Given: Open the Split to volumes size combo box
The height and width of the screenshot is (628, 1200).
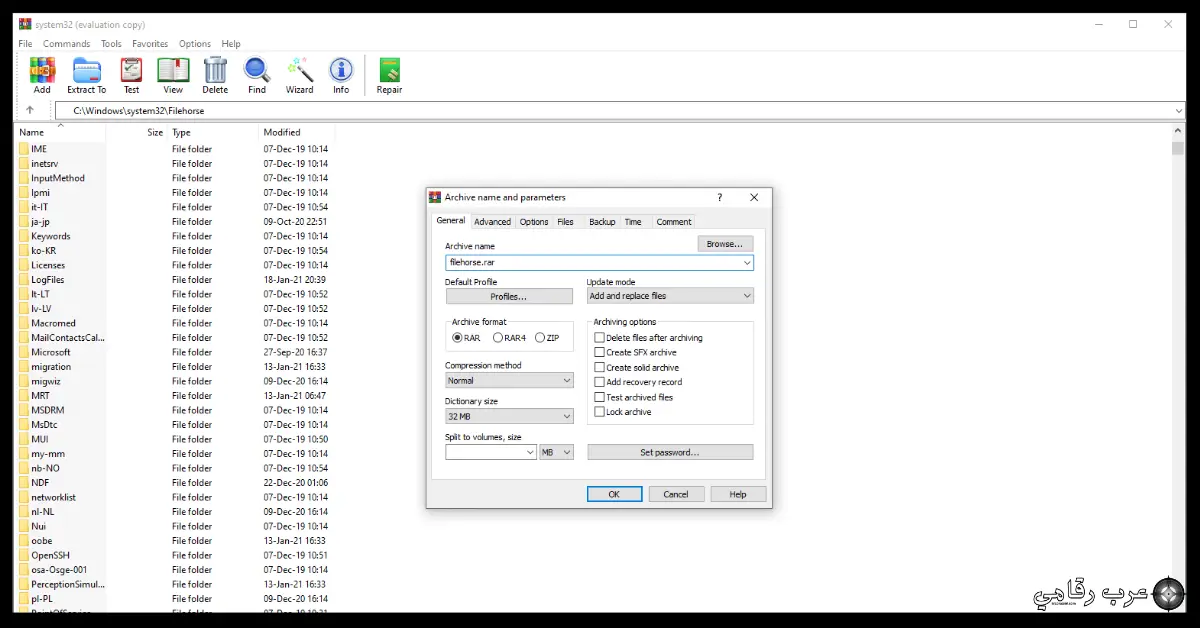Looking at the screenshot, I should 491,452.
